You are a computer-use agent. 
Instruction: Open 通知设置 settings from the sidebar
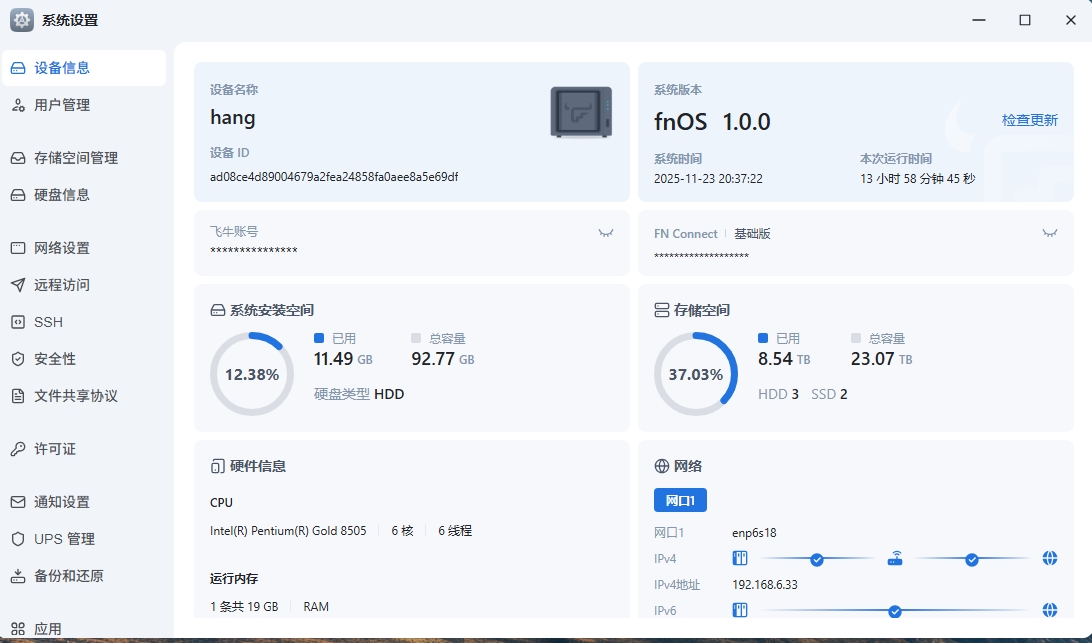tap(64, 502)
